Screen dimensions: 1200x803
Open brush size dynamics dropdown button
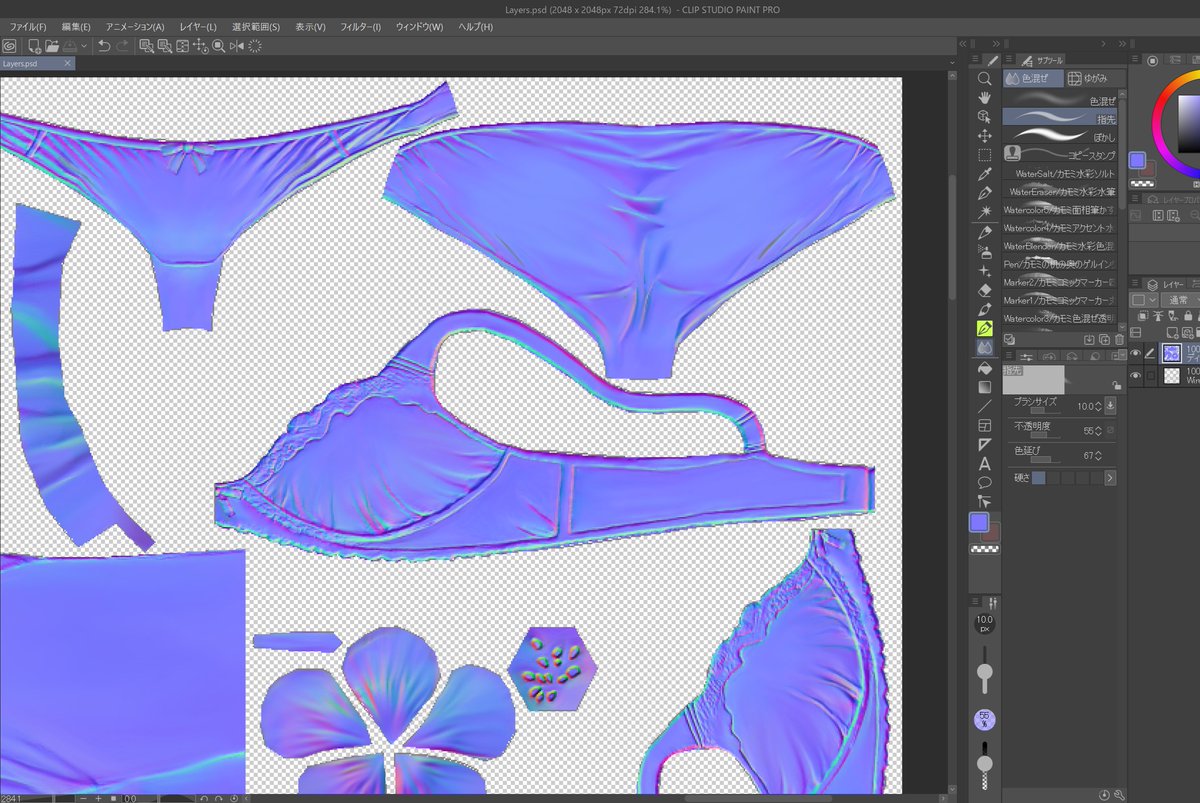pyautogui.click(x=1110, y=406)
